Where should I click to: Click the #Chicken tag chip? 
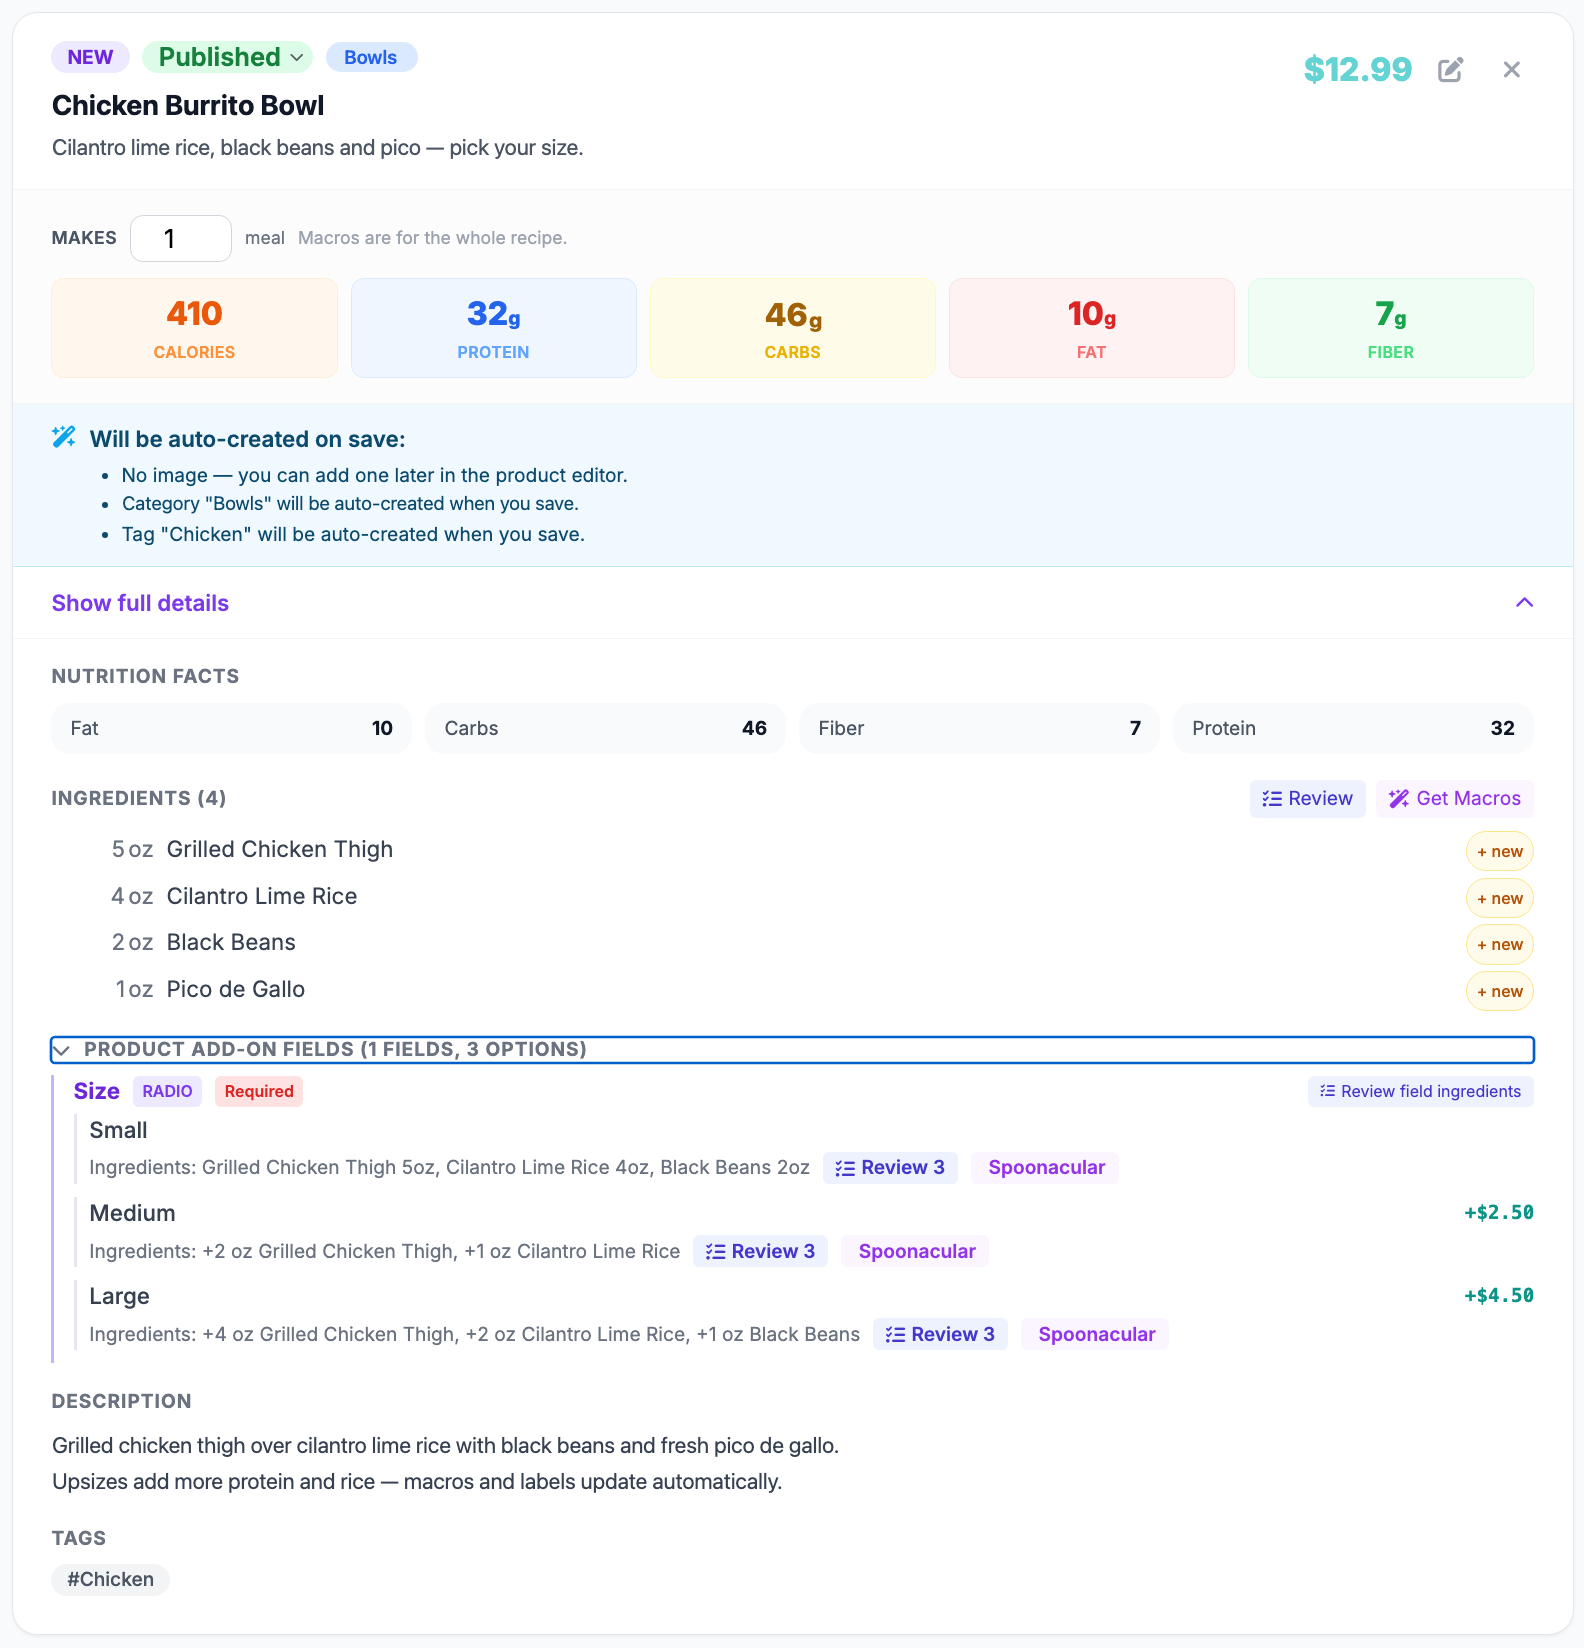110,1579
